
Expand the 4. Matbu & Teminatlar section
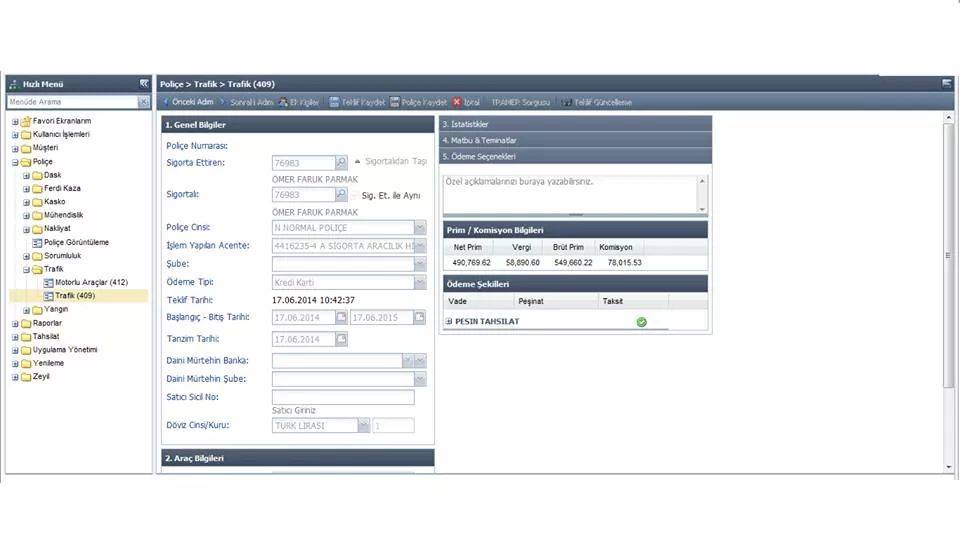[576, 140]
